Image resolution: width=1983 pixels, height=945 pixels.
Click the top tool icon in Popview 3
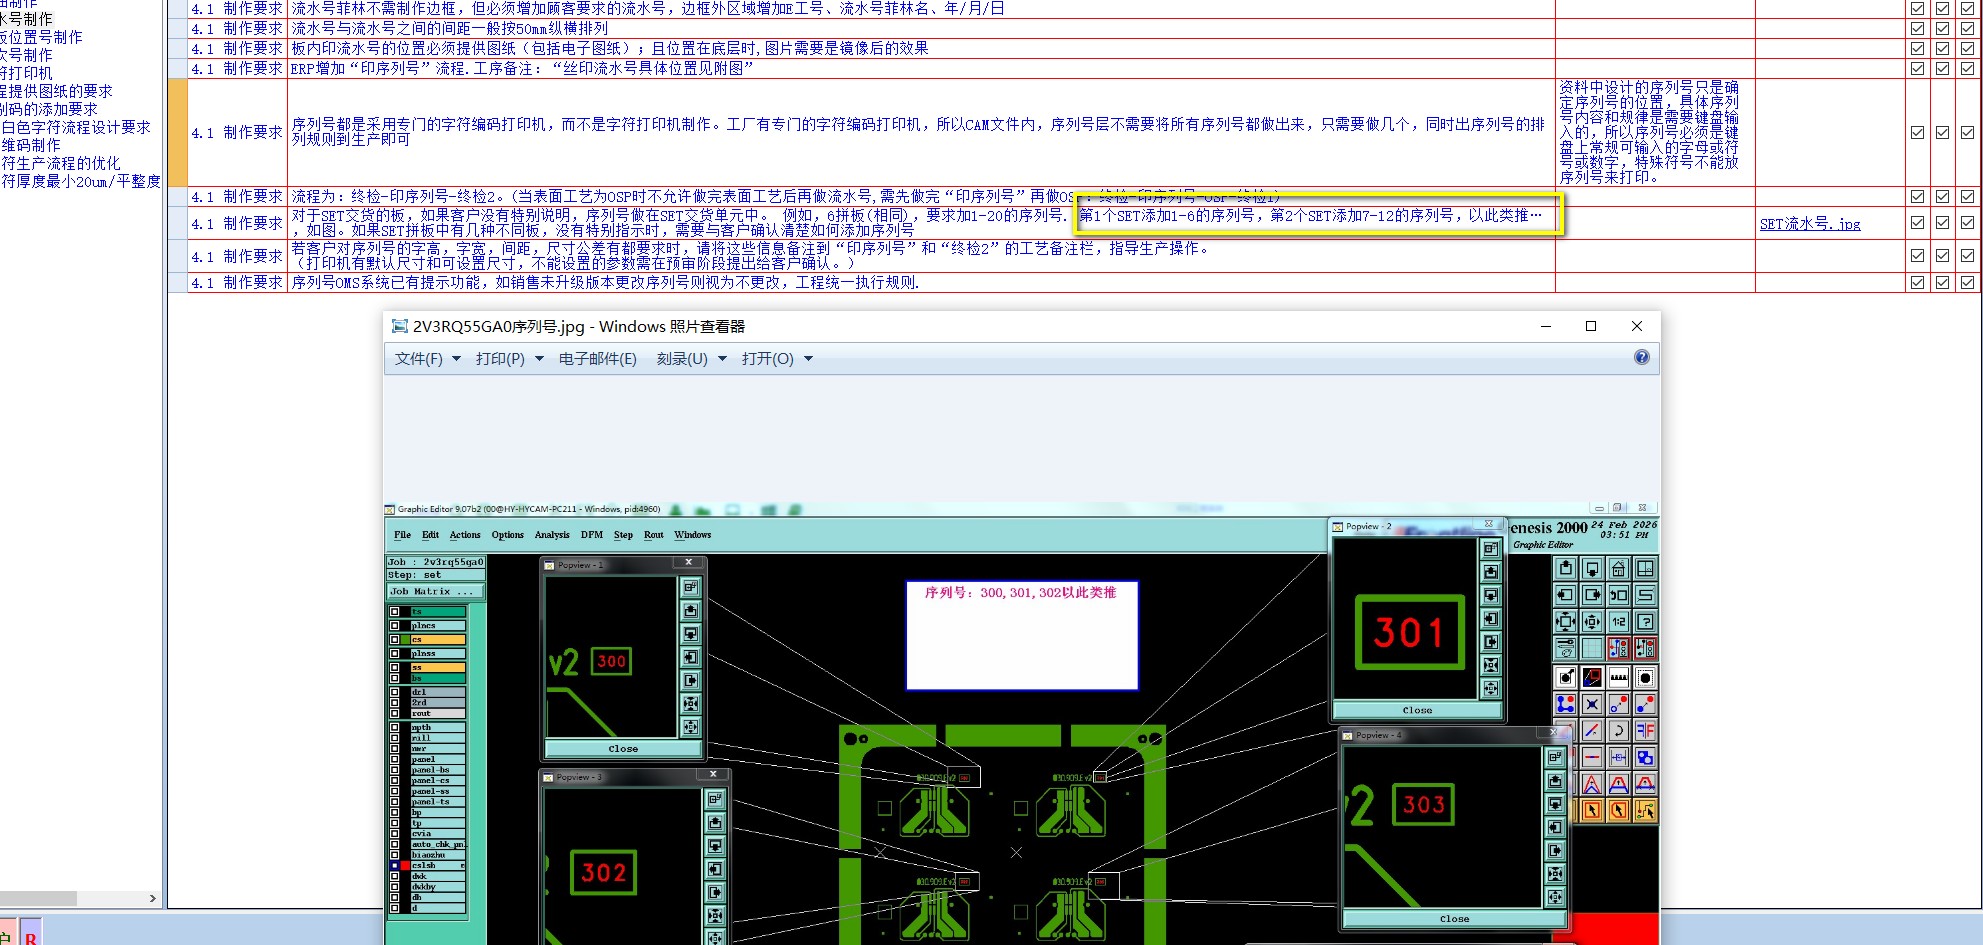pyautogui.click(x=715, y=799)
